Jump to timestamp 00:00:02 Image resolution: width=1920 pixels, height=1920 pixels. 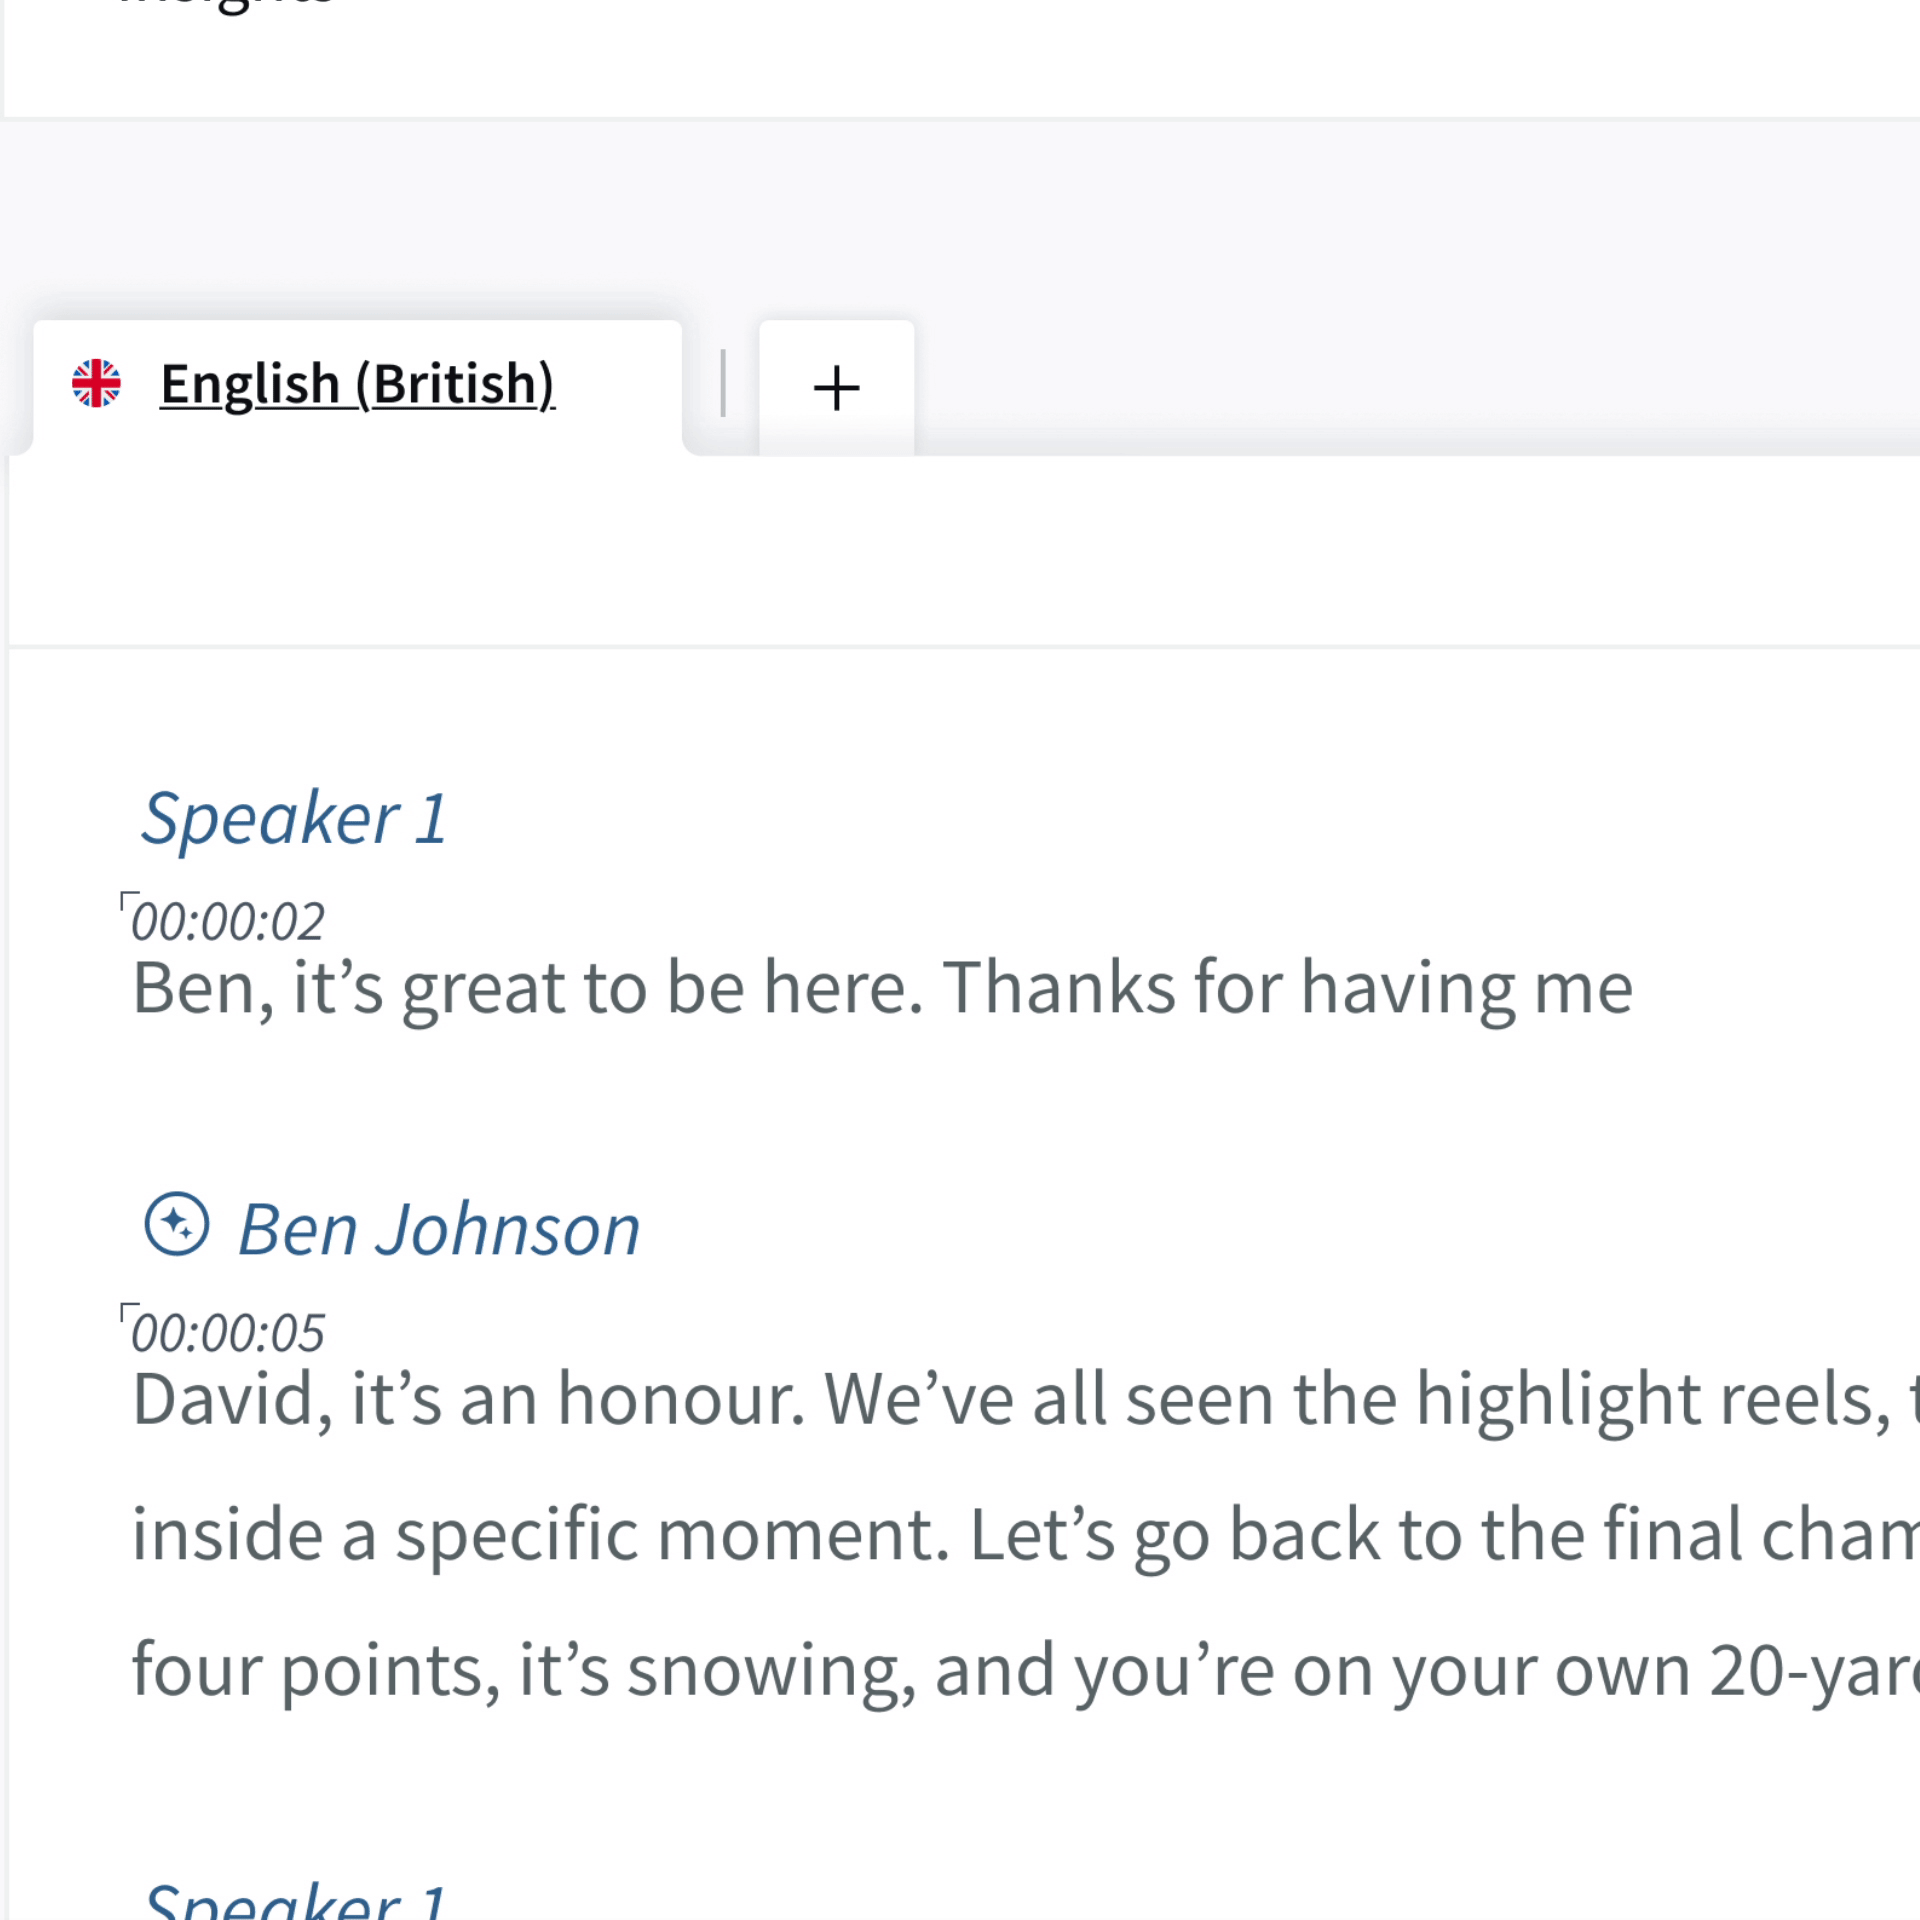pos(228,922)
